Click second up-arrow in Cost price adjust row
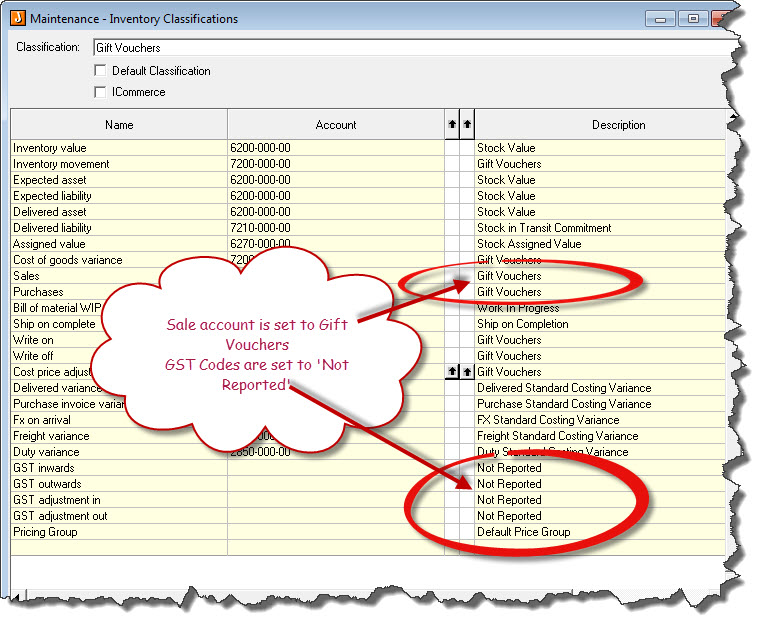The image size is (767, 631). 467,372
